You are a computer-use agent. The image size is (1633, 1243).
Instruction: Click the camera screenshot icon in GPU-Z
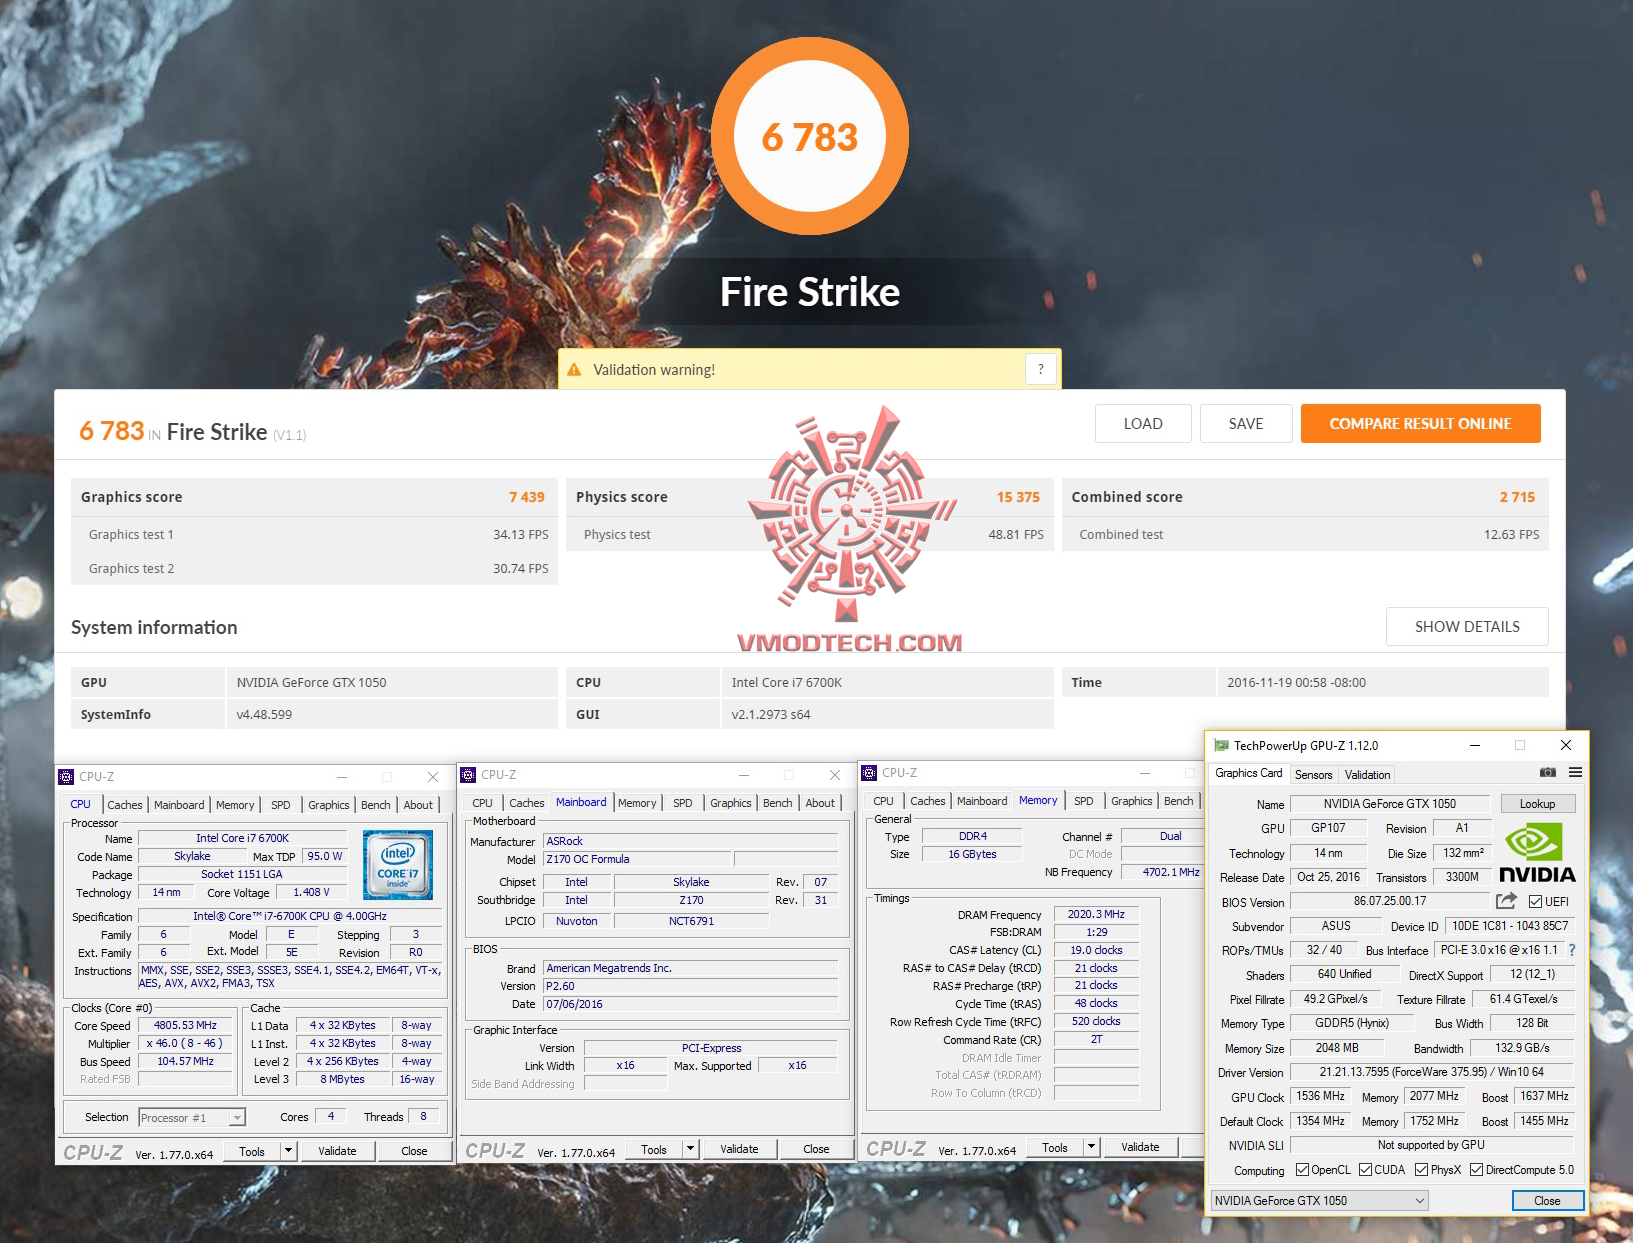pos(1547,773)
